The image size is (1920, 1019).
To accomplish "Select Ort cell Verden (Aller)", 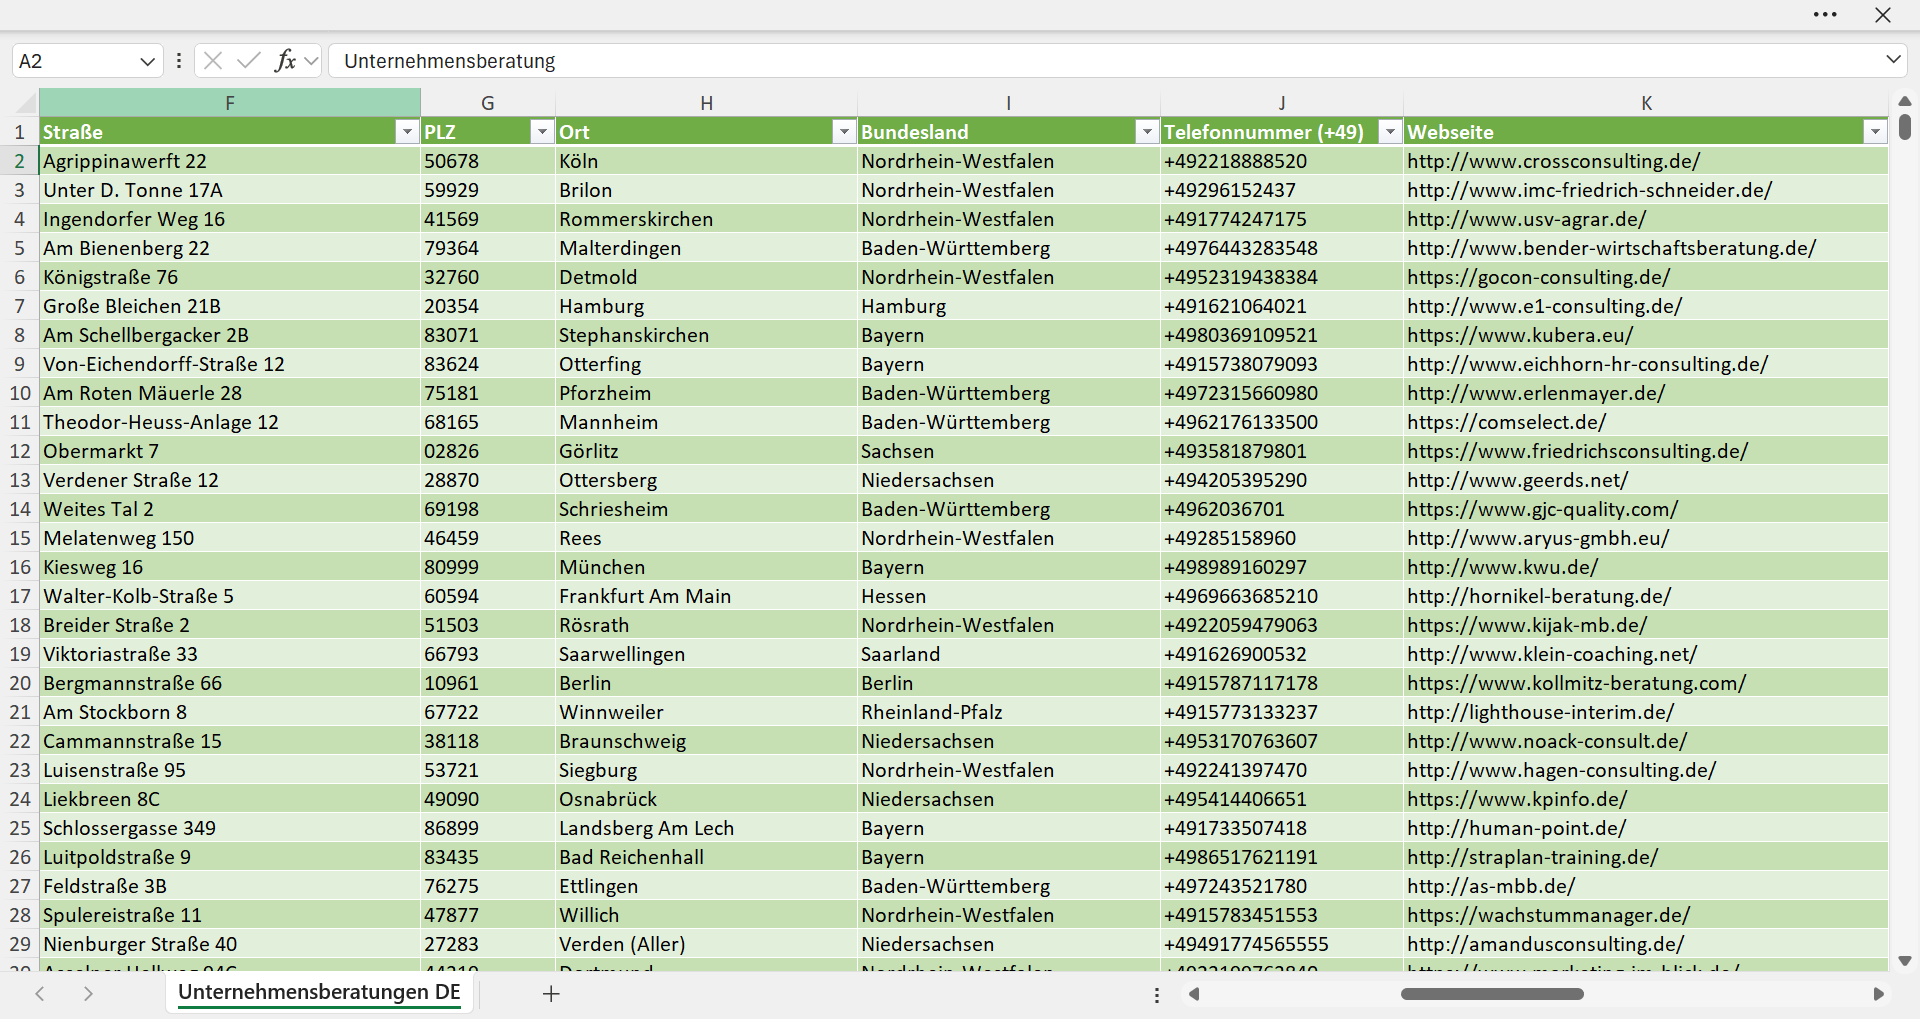I will click(706, 944).
